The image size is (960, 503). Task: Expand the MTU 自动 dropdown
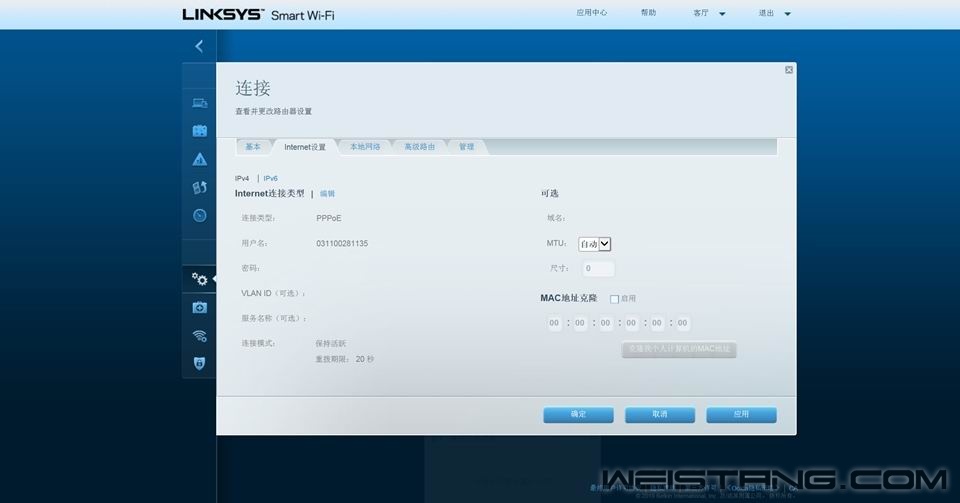coord(595,244)
